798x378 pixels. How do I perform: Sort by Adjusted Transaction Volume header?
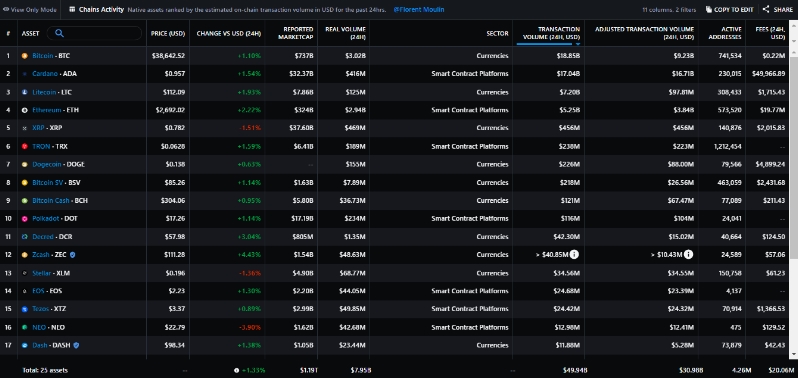tap(644, 33)
